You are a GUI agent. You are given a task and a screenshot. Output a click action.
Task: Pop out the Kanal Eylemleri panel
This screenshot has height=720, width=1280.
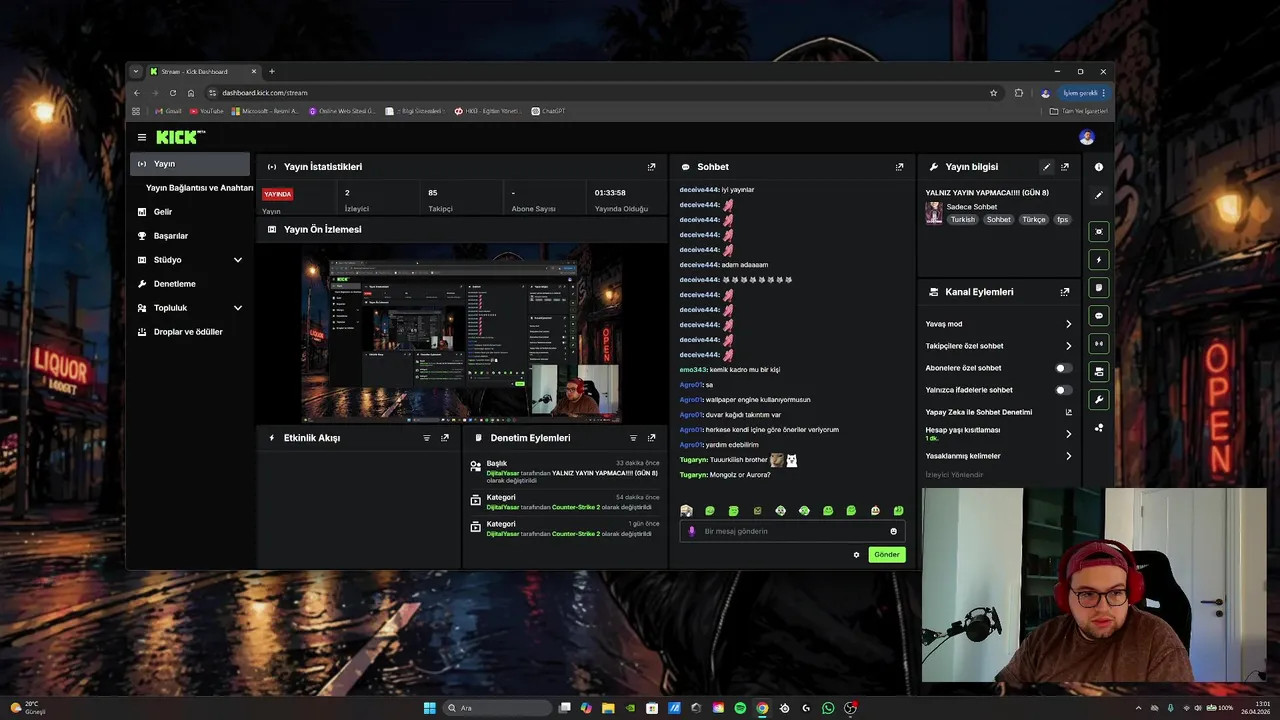[x=1064, y=292]
